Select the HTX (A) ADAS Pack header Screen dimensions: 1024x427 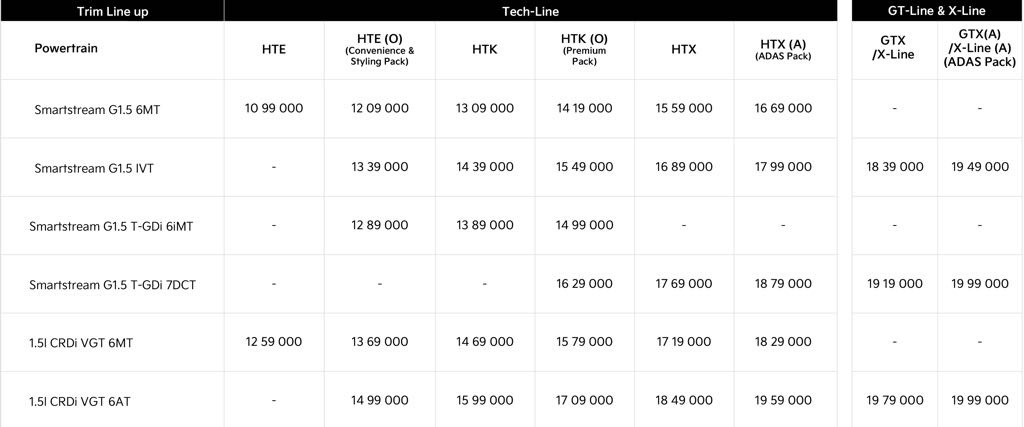[x=782, y=49]
